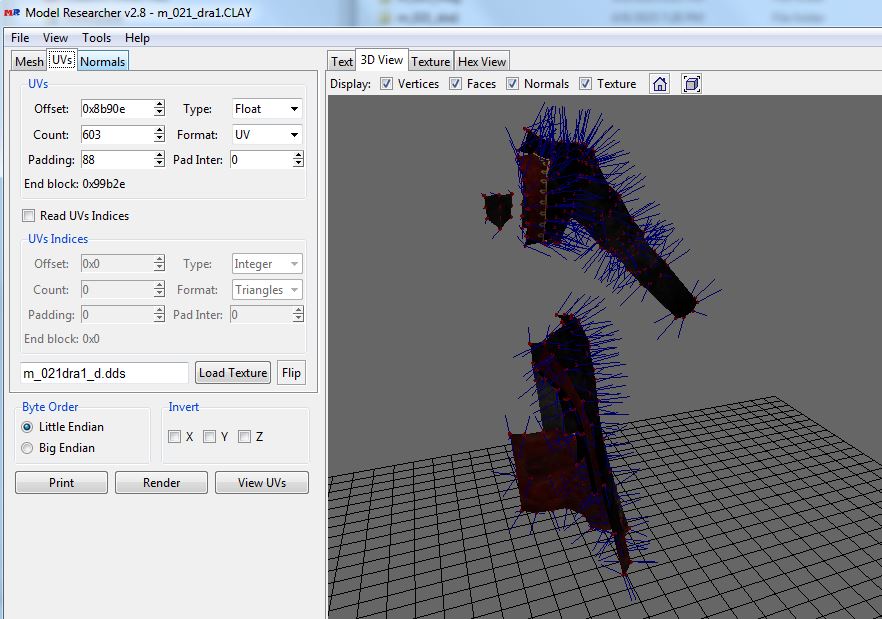The height and width of the screenshot is (619, 882).
Task: Click the 3D box perspective icon
Action: coord(691,84)
